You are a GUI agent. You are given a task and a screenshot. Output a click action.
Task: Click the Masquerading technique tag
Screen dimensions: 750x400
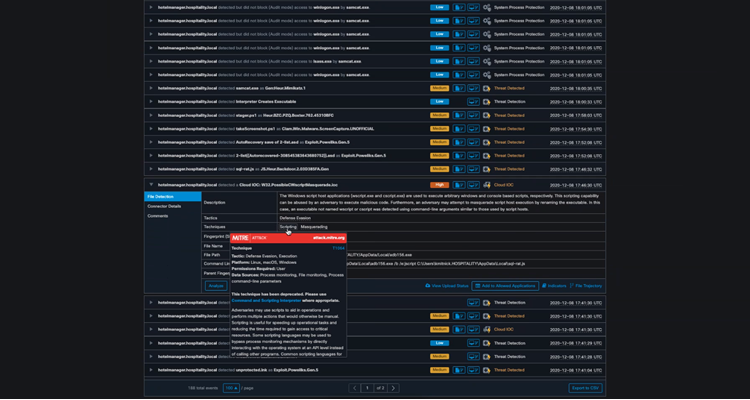[x=314, y=227]
